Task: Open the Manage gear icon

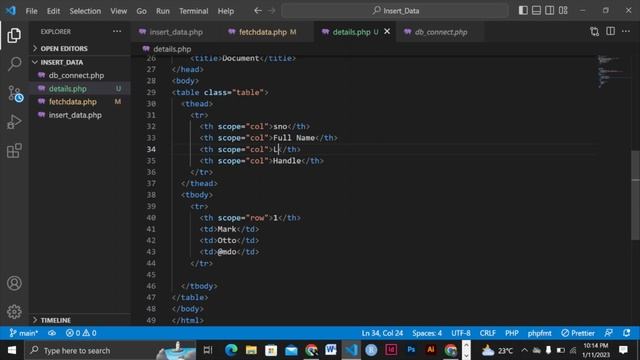Action: point(14,312)
